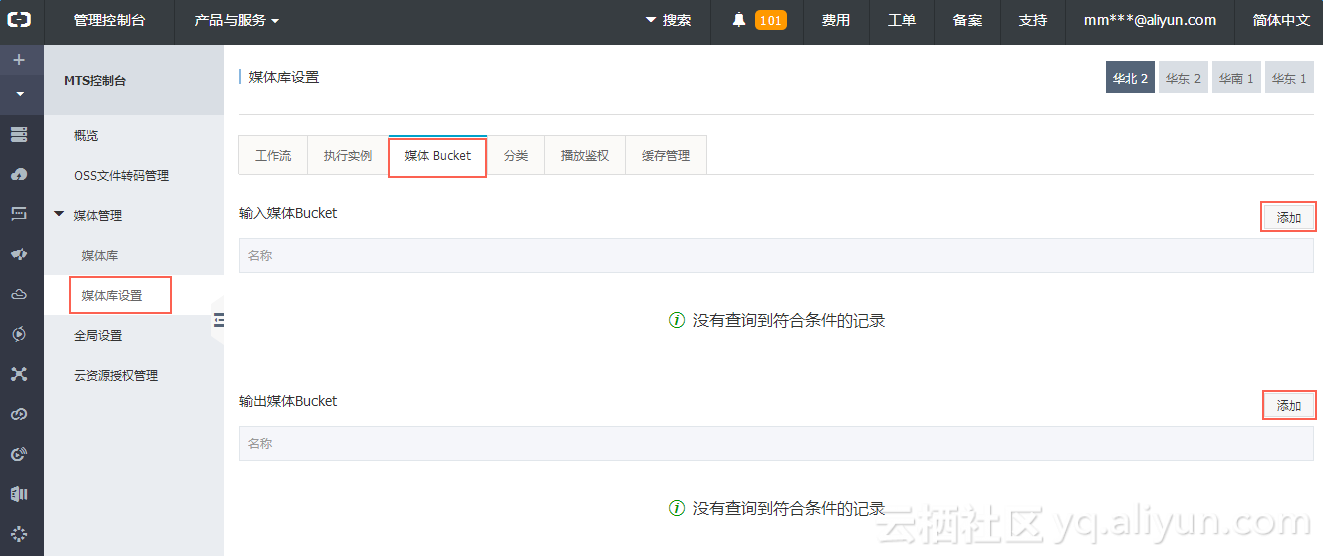1323x556 pixels.
Task: Switch to the 分类 tab
Action: 516,155
